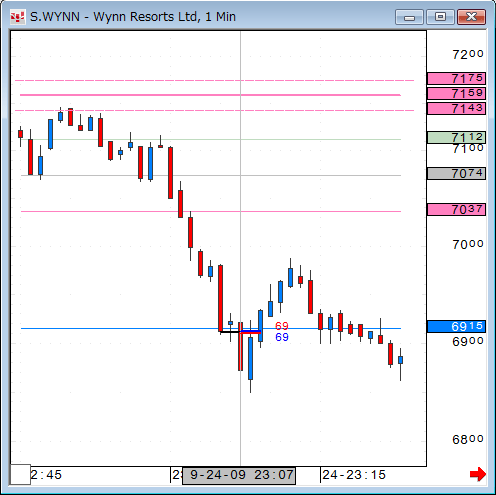Click the 24-23:15 time axis marker
The image size is (496, 495).
[x=354, y=475]
